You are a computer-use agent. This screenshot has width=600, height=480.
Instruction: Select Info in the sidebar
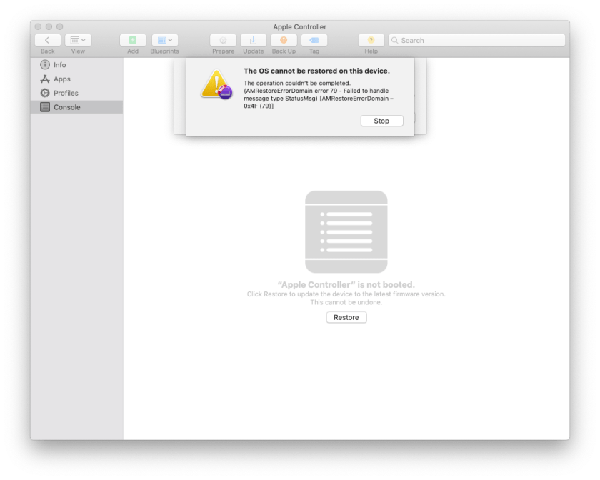[x=60, y=64]
